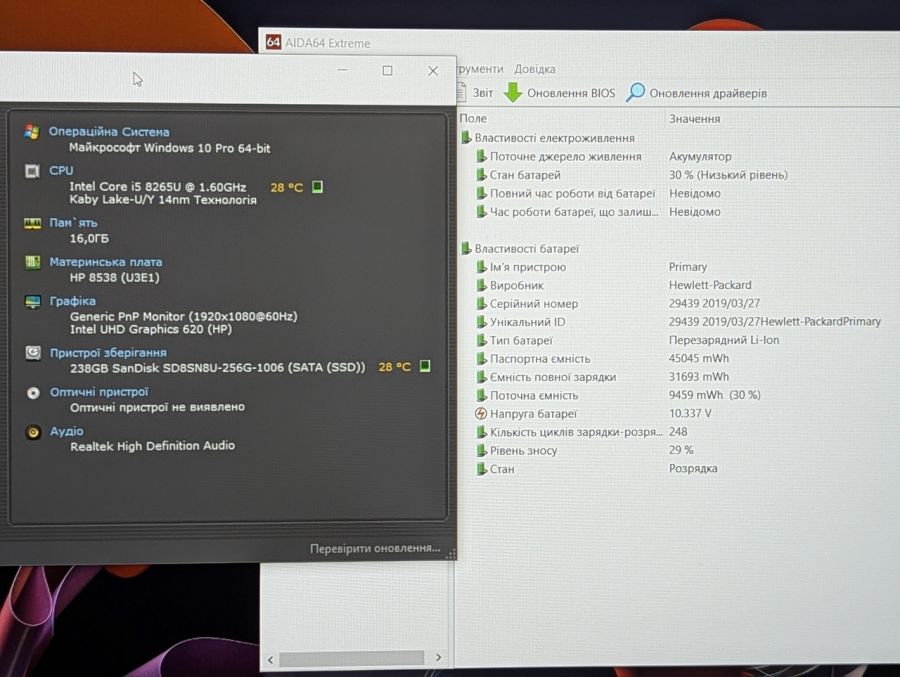Open the Пристрої зберігання section link

(108, 353)
